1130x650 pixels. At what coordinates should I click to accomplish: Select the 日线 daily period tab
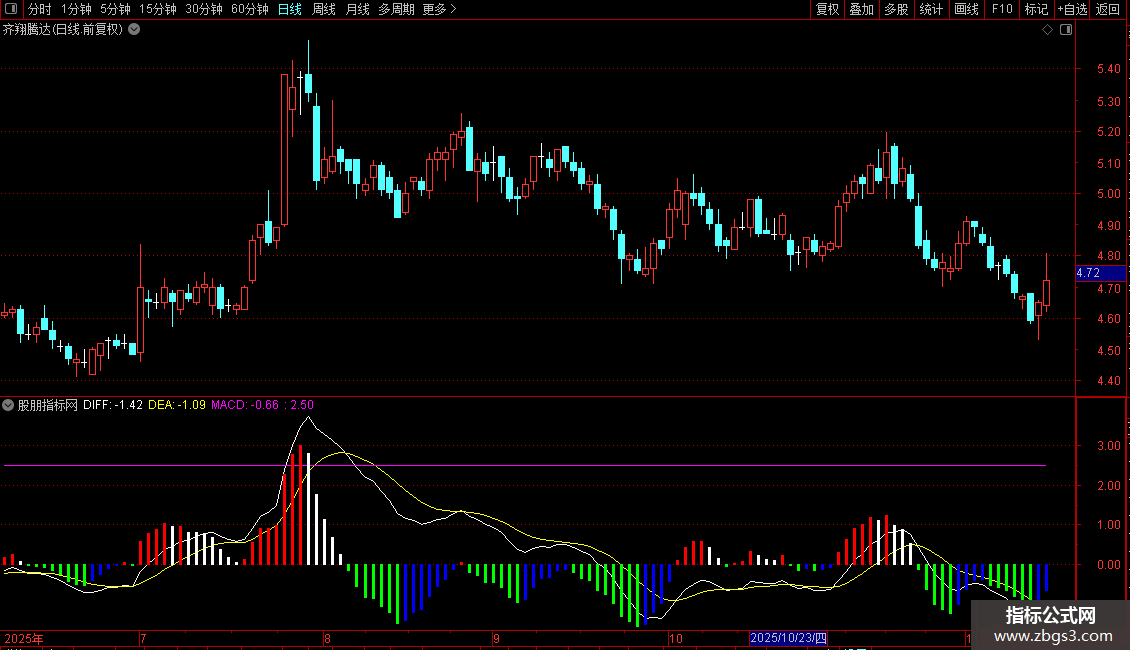(290, 9)
